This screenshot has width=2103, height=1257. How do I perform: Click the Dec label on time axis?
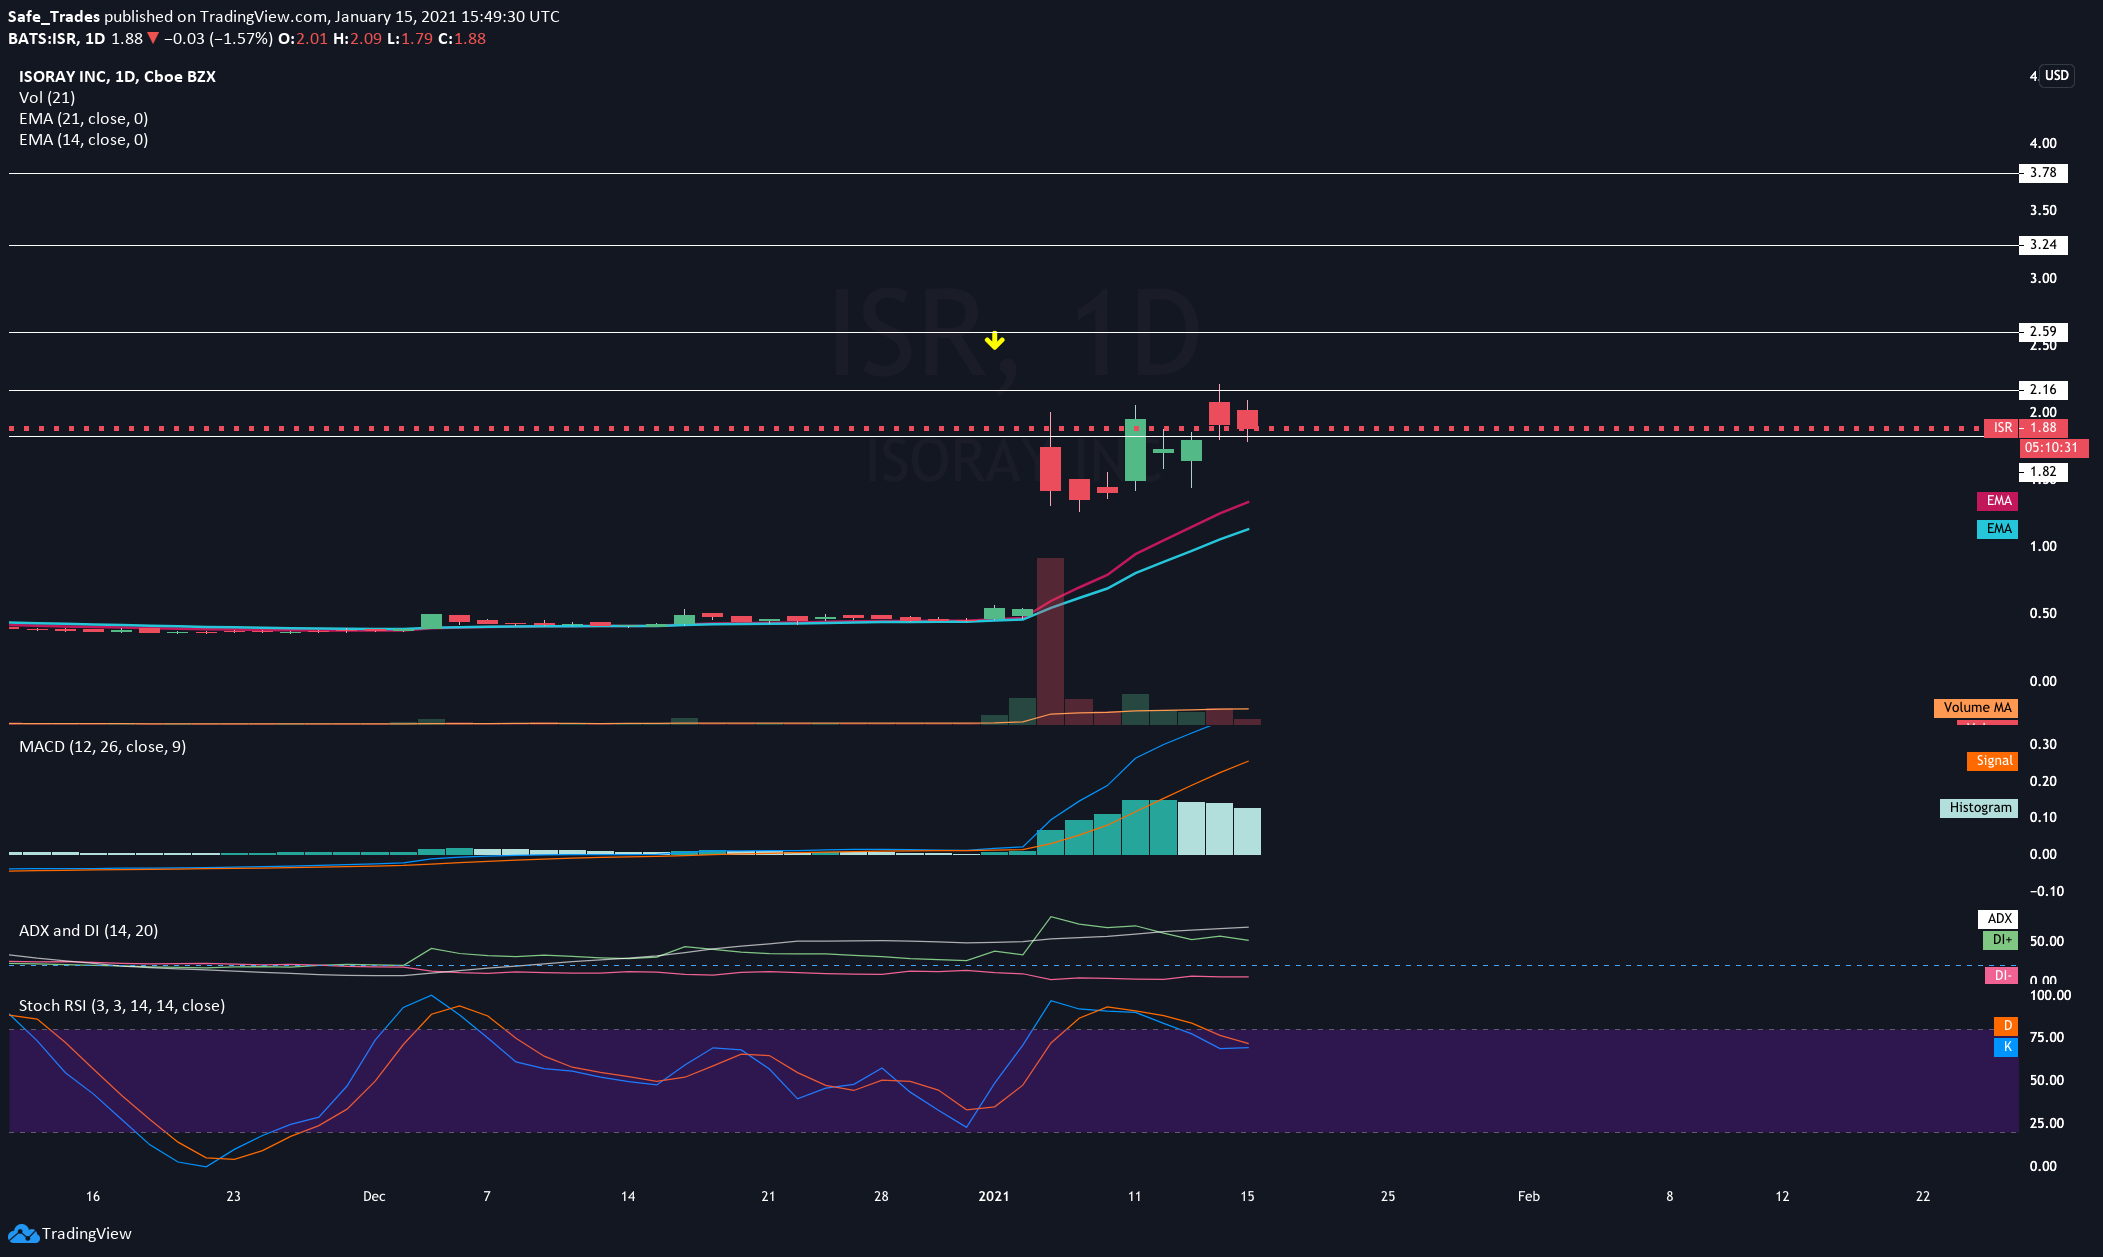pyautogui.click(x=374, y=1196)
